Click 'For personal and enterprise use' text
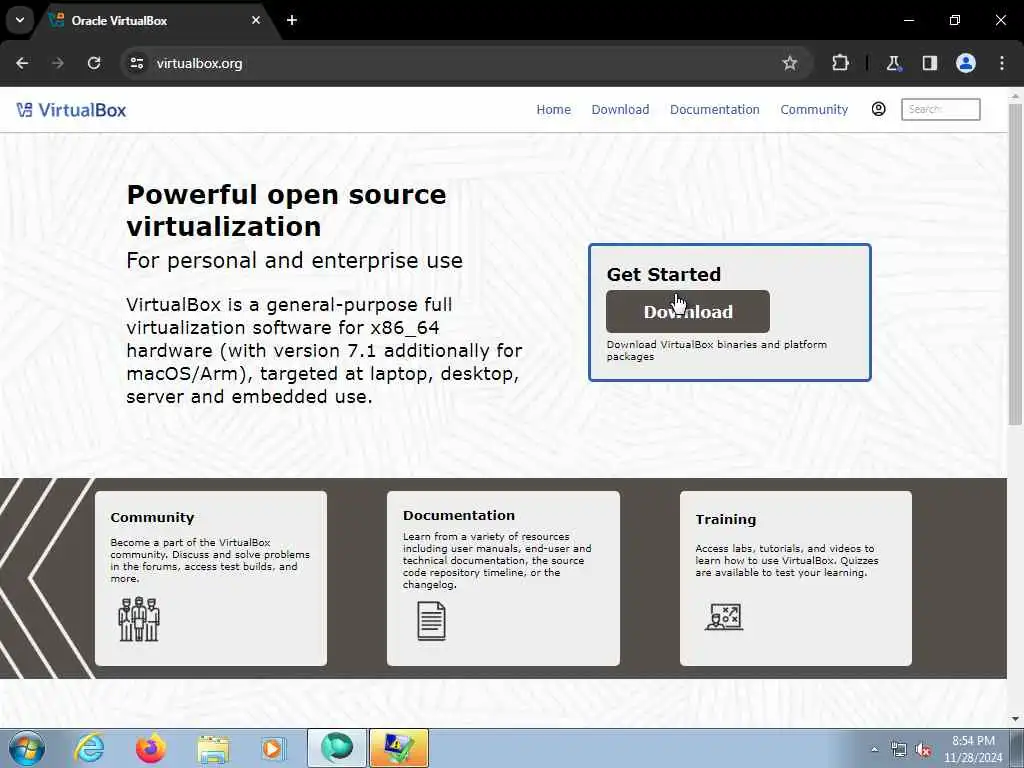Viewport: 1024px width, 768px height. click(295, 261)
